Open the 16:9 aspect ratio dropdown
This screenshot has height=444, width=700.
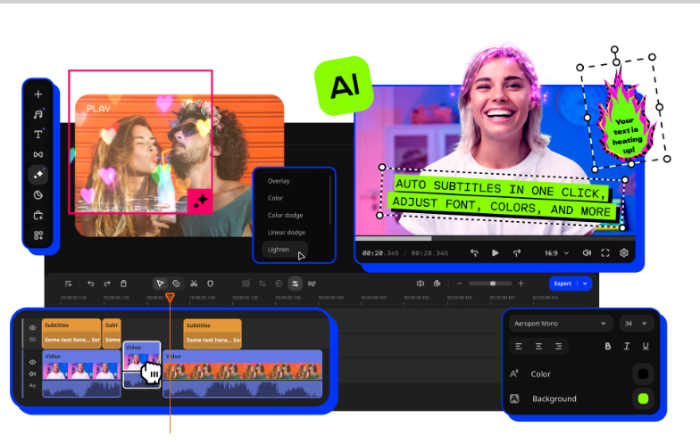pos(557,253)
